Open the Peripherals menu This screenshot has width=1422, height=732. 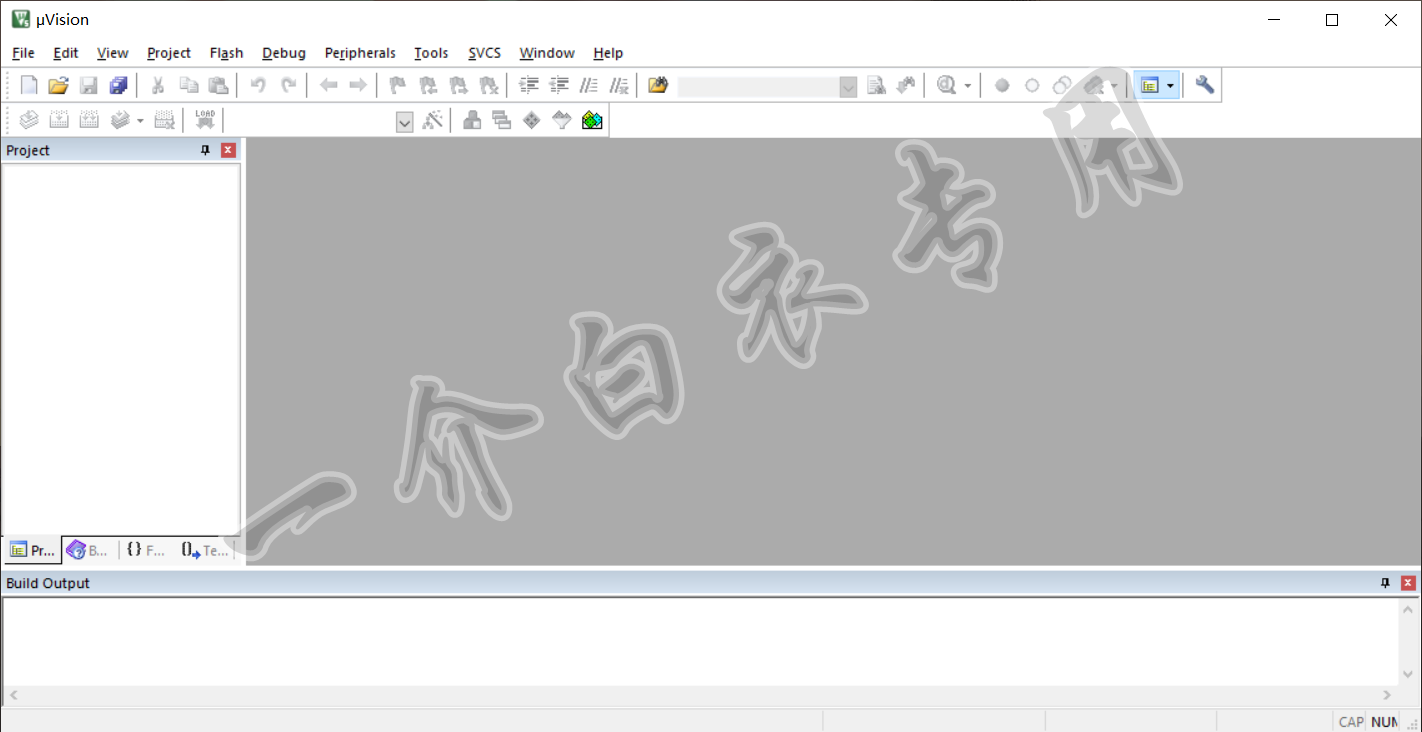click(x=360, y=53)
